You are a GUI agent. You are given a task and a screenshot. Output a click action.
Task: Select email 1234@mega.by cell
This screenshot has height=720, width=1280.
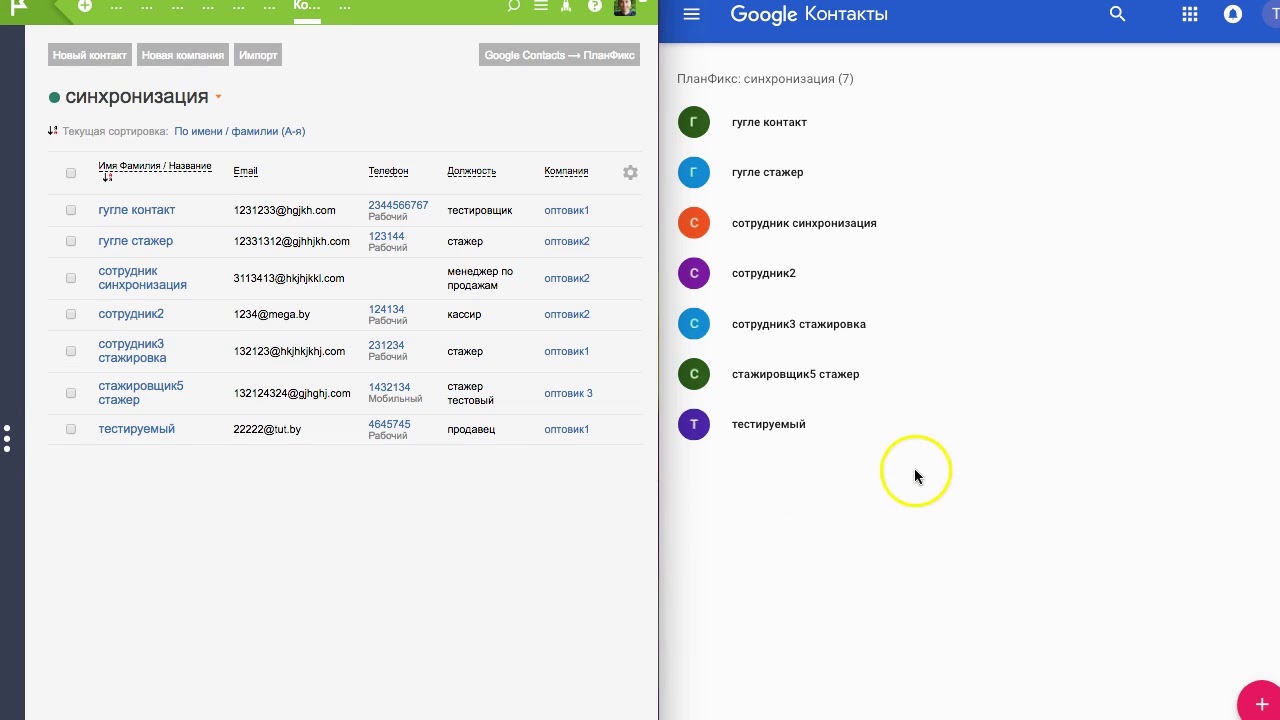point(272,314)
